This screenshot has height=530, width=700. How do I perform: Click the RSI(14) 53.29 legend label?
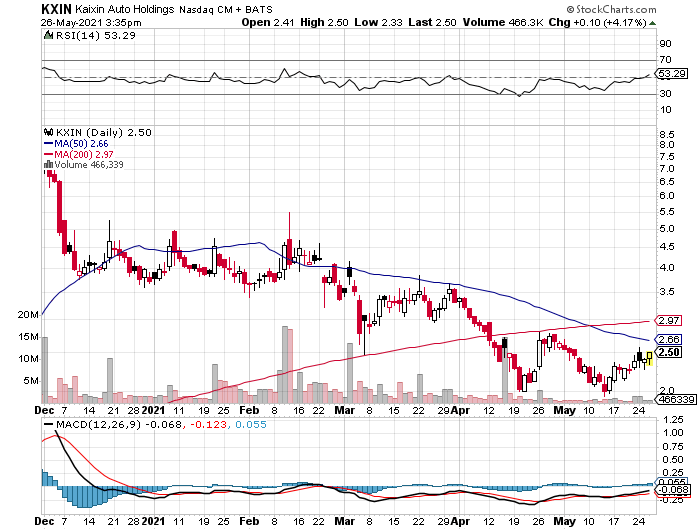click(96, 35)
